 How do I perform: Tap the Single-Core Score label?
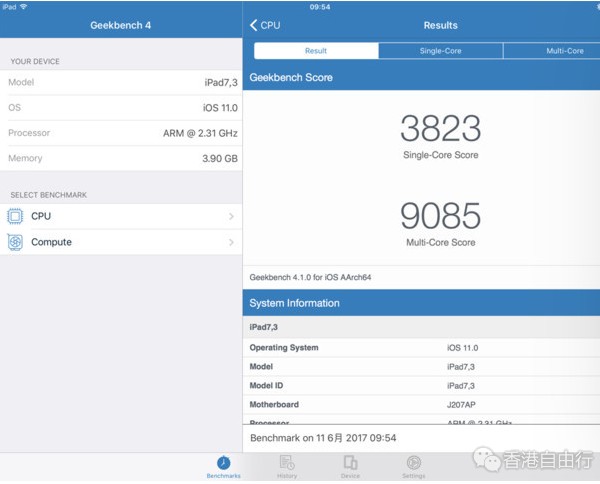coord(440,155)
